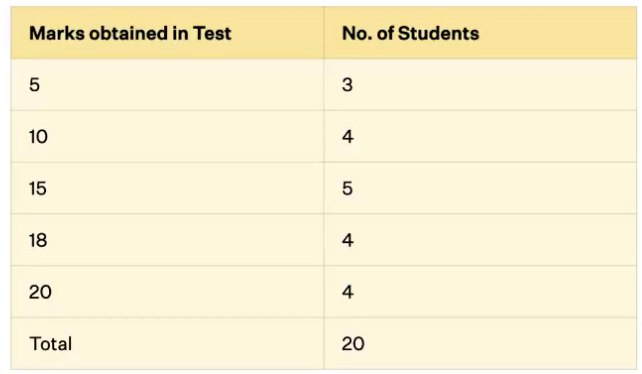The height and width of the screenshot is (374, 642).
Task: Select the word obtained in header
Action: [x=129, y=33]
